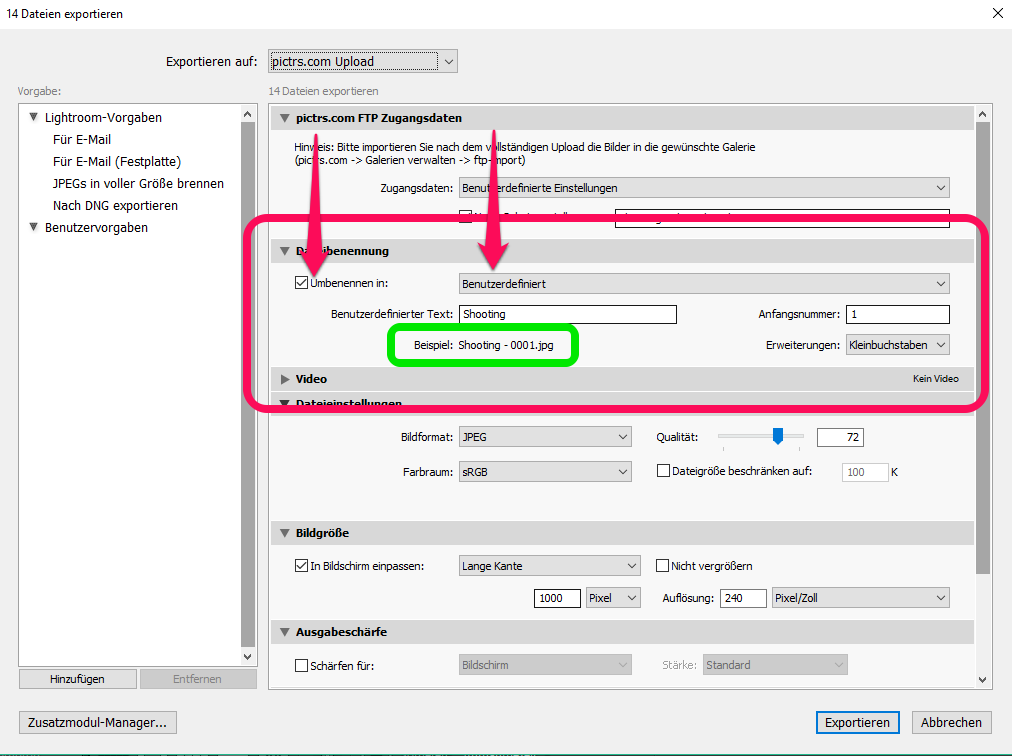Click the Entfernen button

click(197, 679)
